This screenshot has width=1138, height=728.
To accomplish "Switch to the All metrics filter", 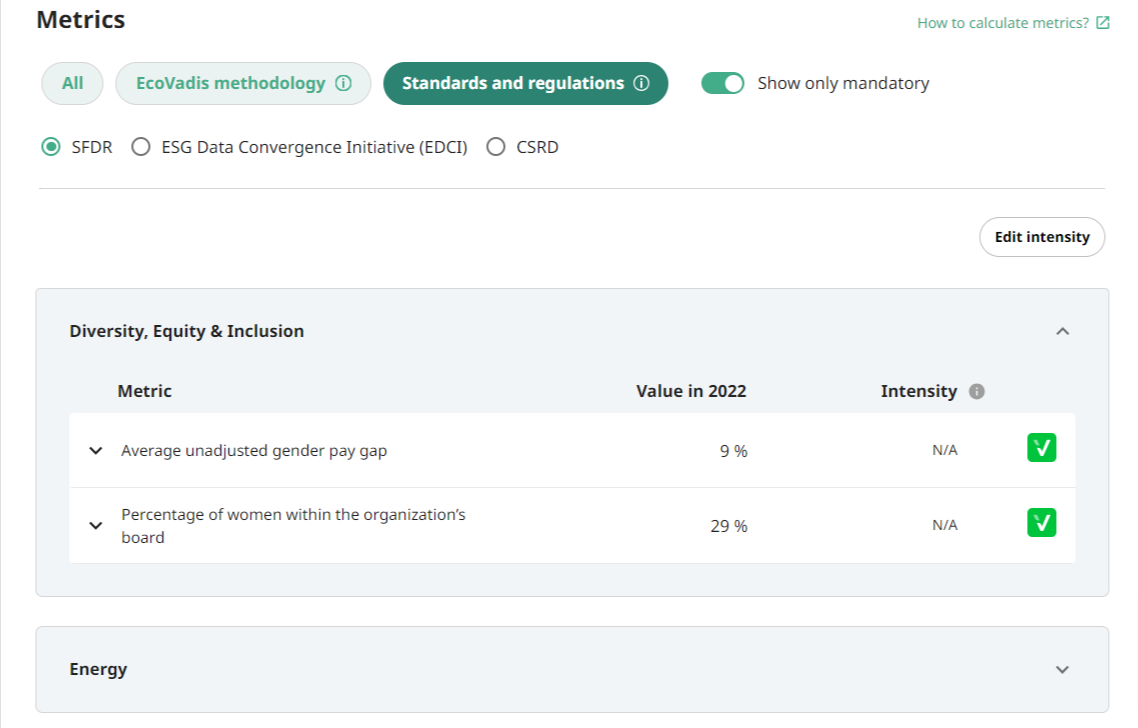I will pyautogui.click(x=73, y=83).
